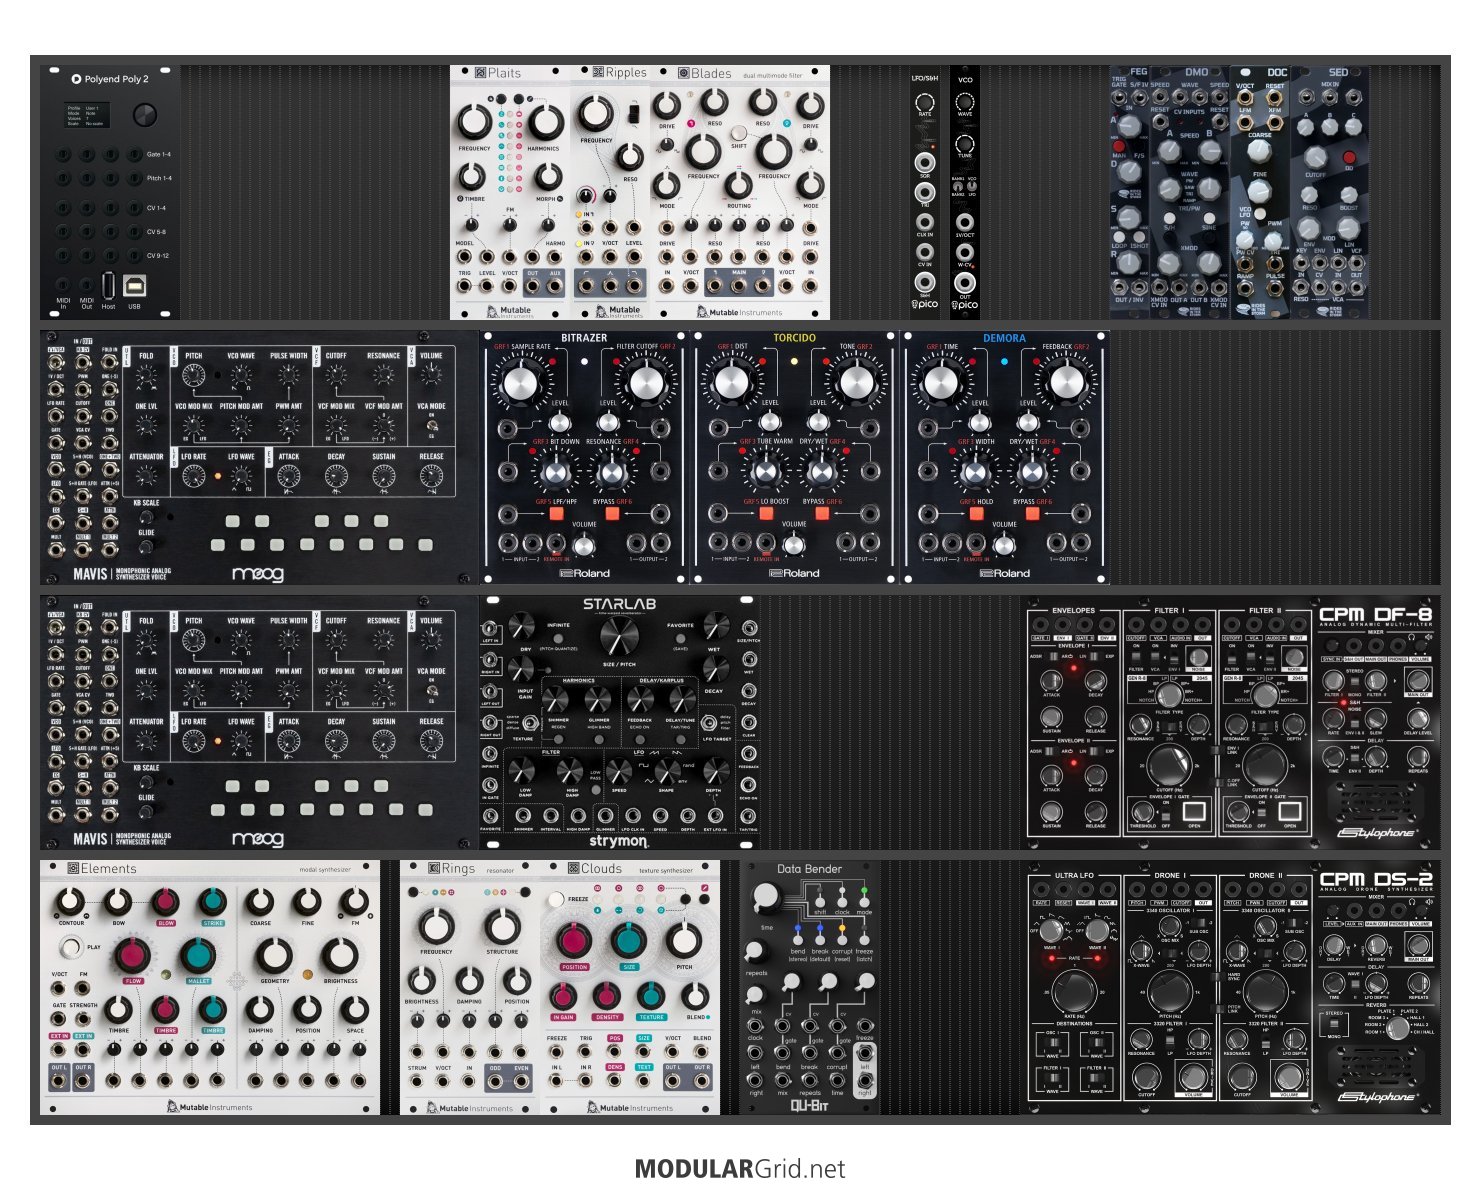Click the Bitrazer SAMPLE RATE knob

[523, 384]
